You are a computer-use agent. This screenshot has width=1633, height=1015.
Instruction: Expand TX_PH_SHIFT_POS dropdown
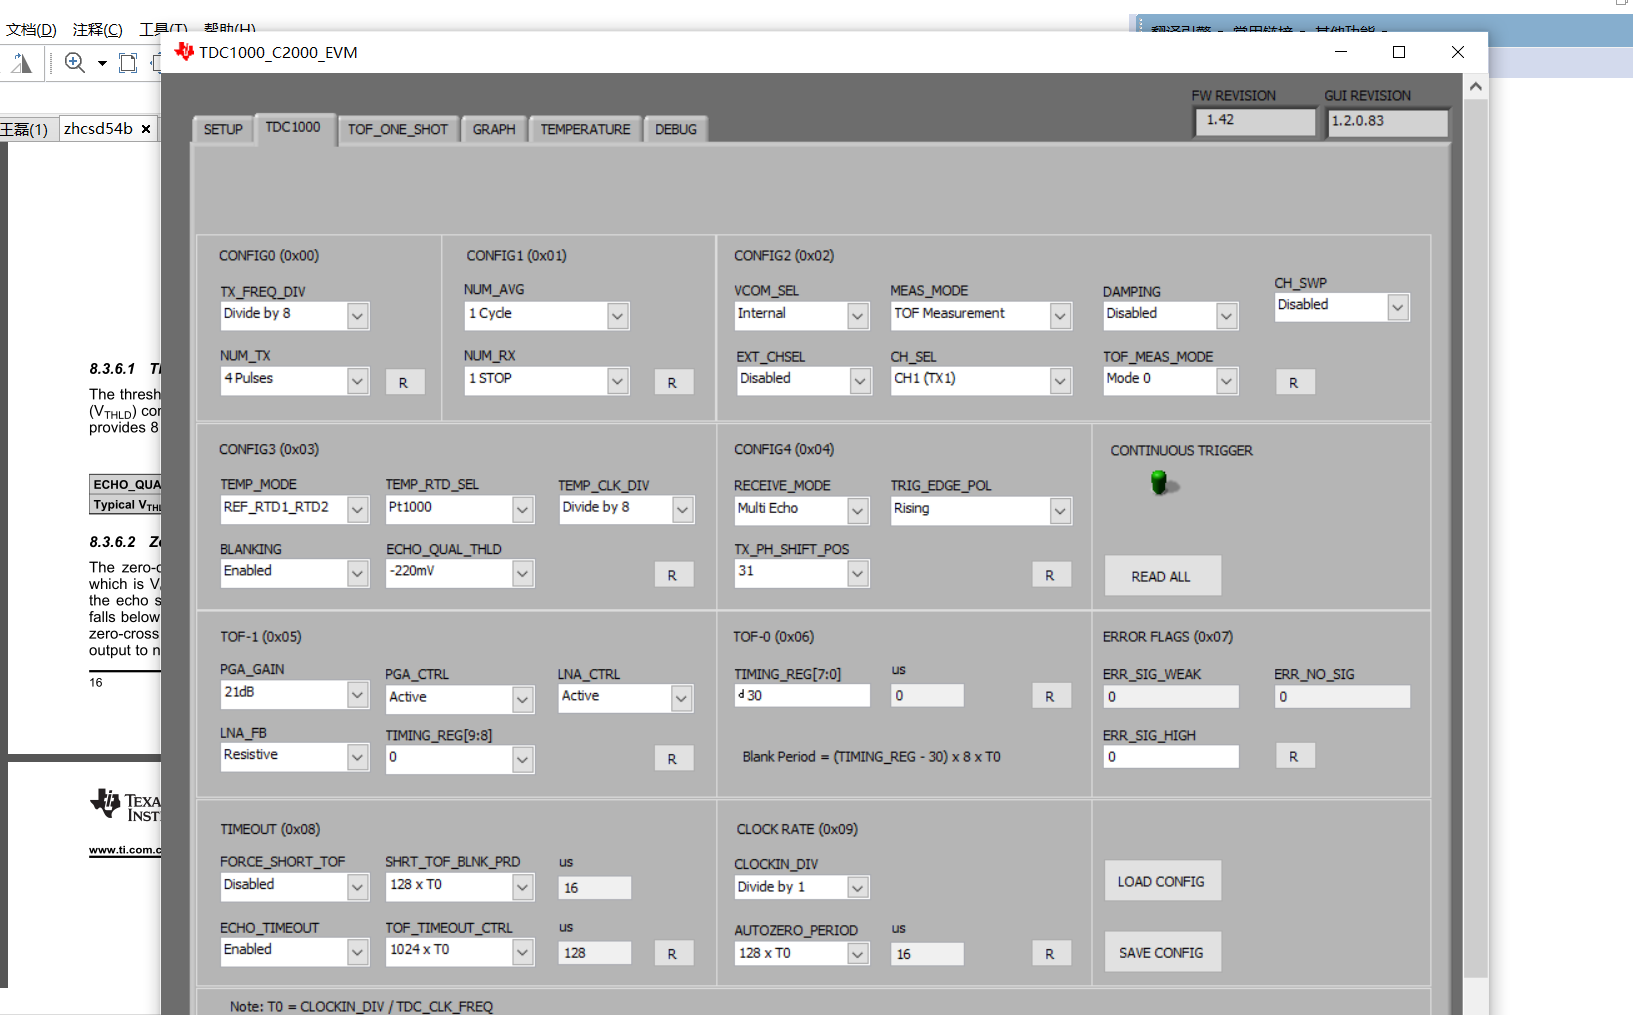pyautogui.click(x=858, y=574)
